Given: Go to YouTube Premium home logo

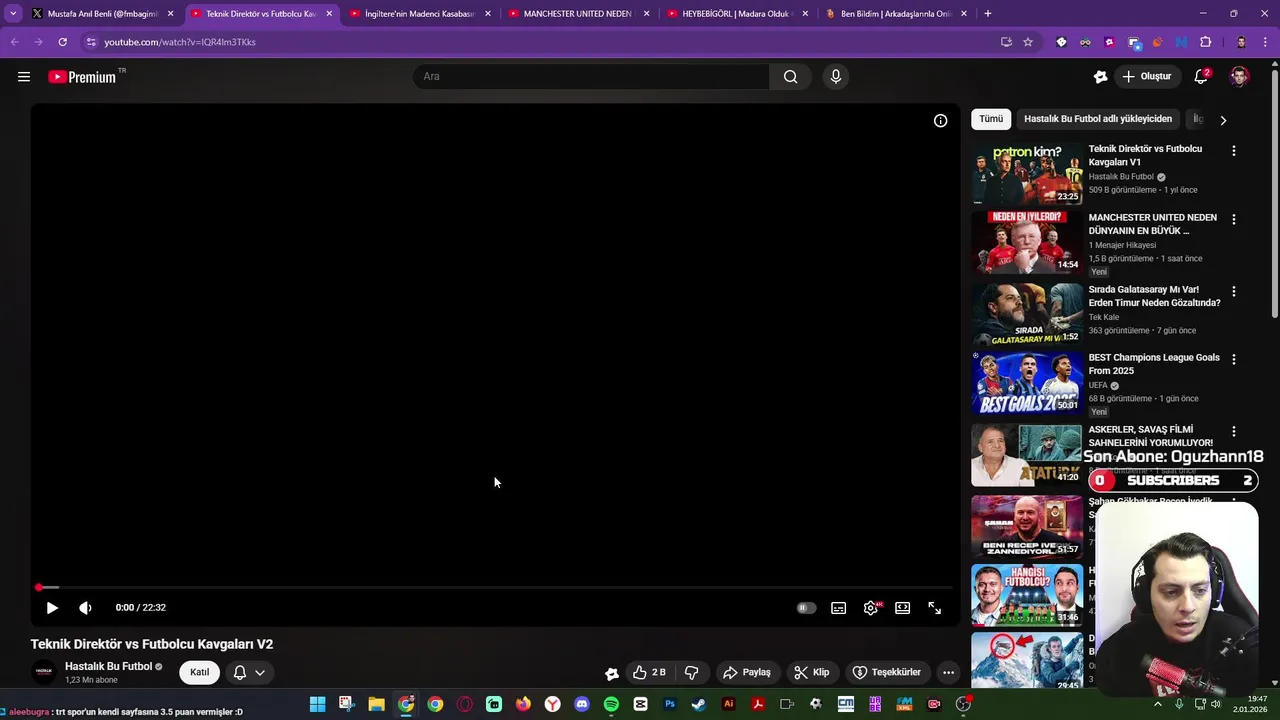Looking at the screenshot, I should click(x=82, y=77).
